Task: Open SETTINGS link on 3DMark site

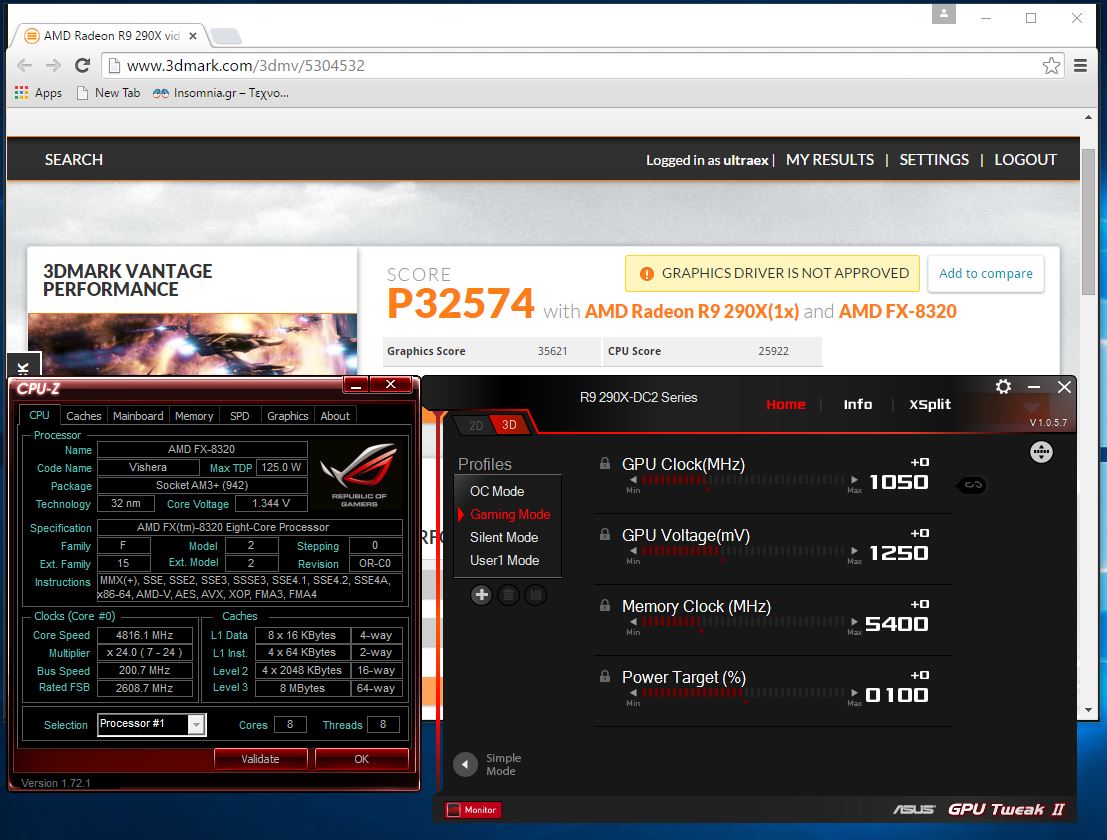Action: tap(934, 160)
